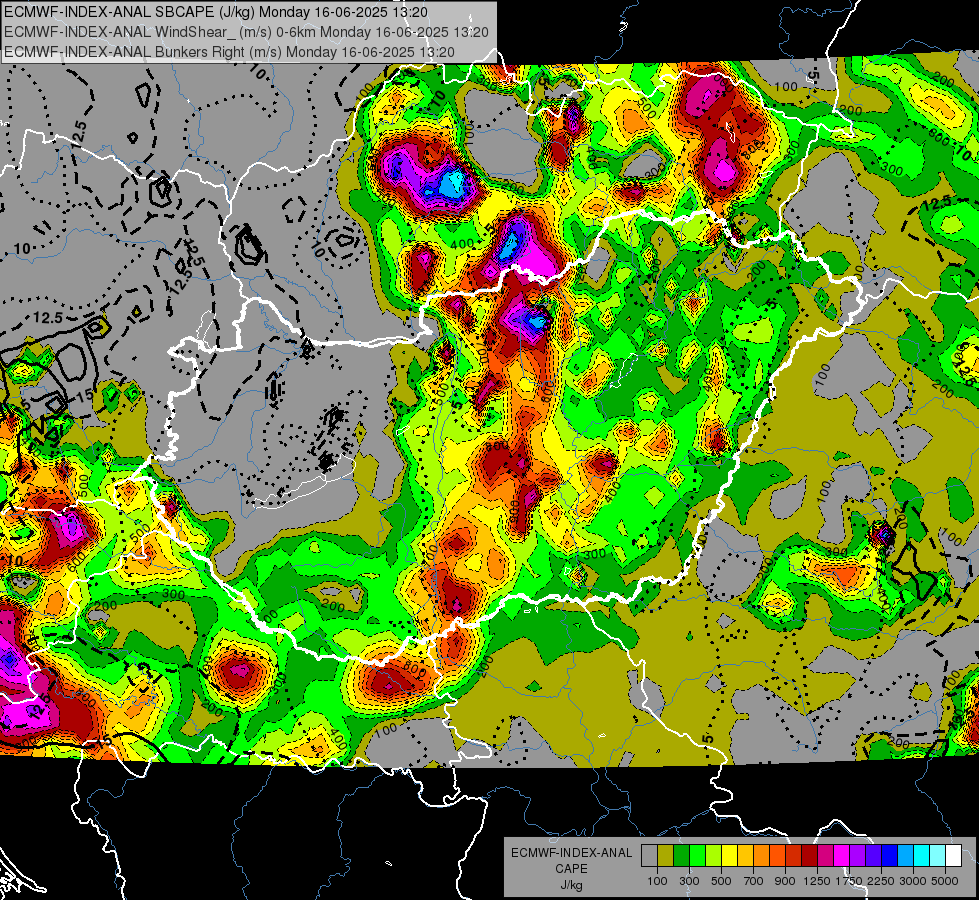The height and width of the screenshot is (900, 979).
Task: Click the legend value 3000
Action: (x=913, y=881)
